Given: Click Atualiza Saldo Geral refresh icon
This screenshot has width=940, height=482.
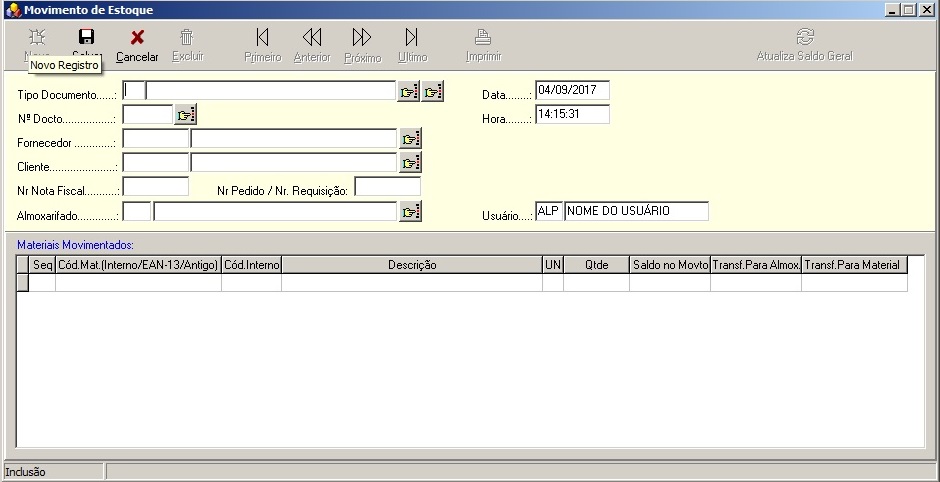Looking at the screenshot, I should coord(804,38).
